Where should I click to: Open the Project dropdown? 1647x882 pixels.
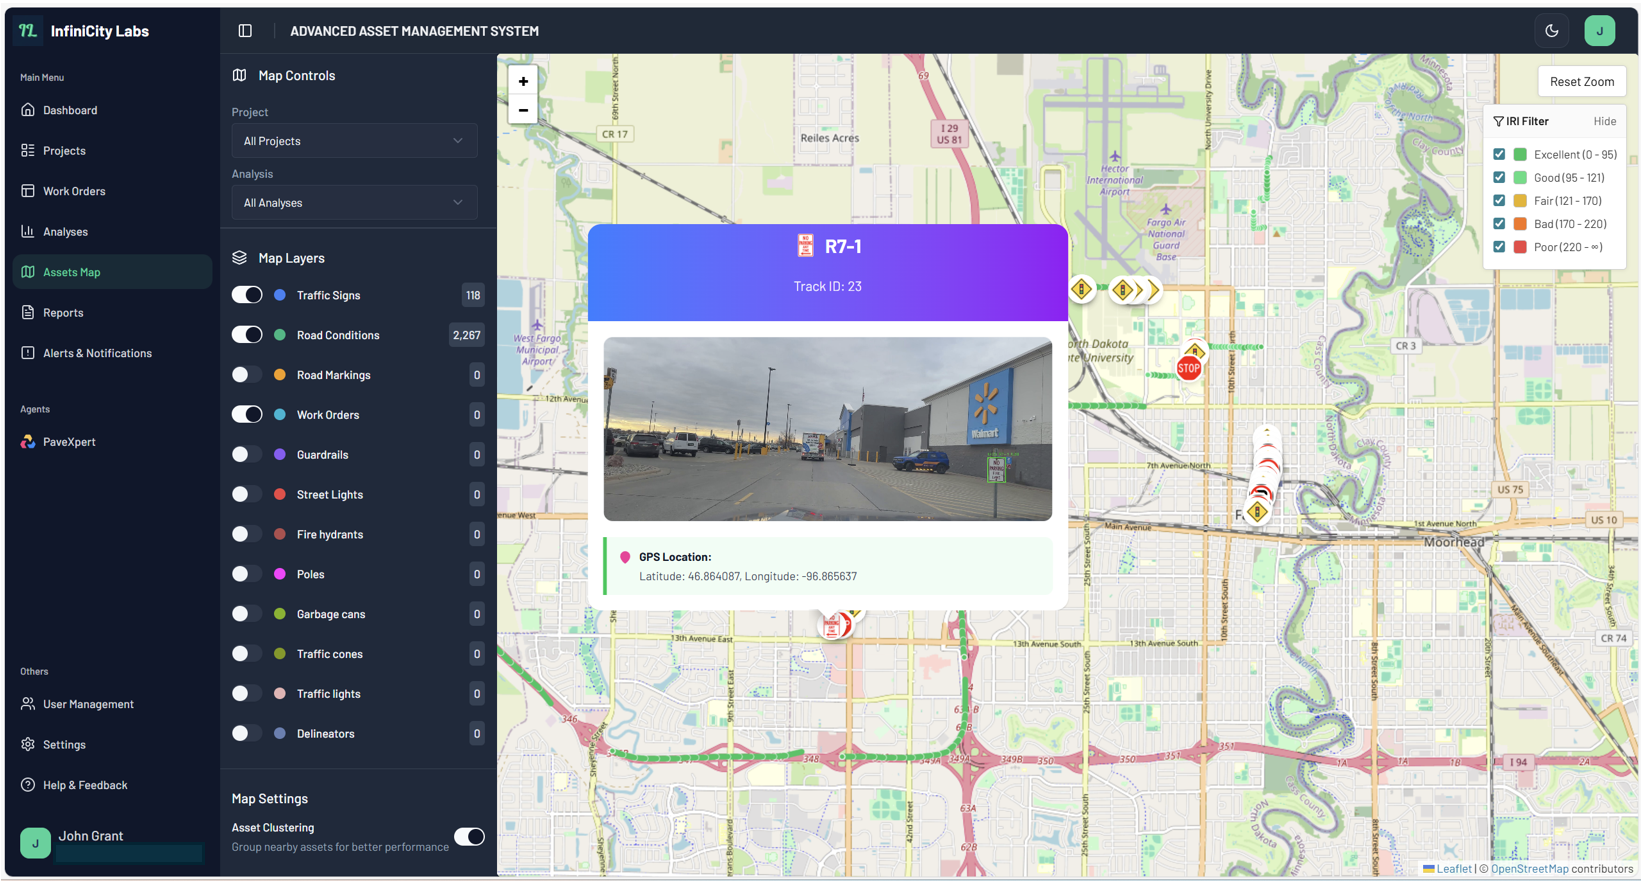tap(354, 141)
